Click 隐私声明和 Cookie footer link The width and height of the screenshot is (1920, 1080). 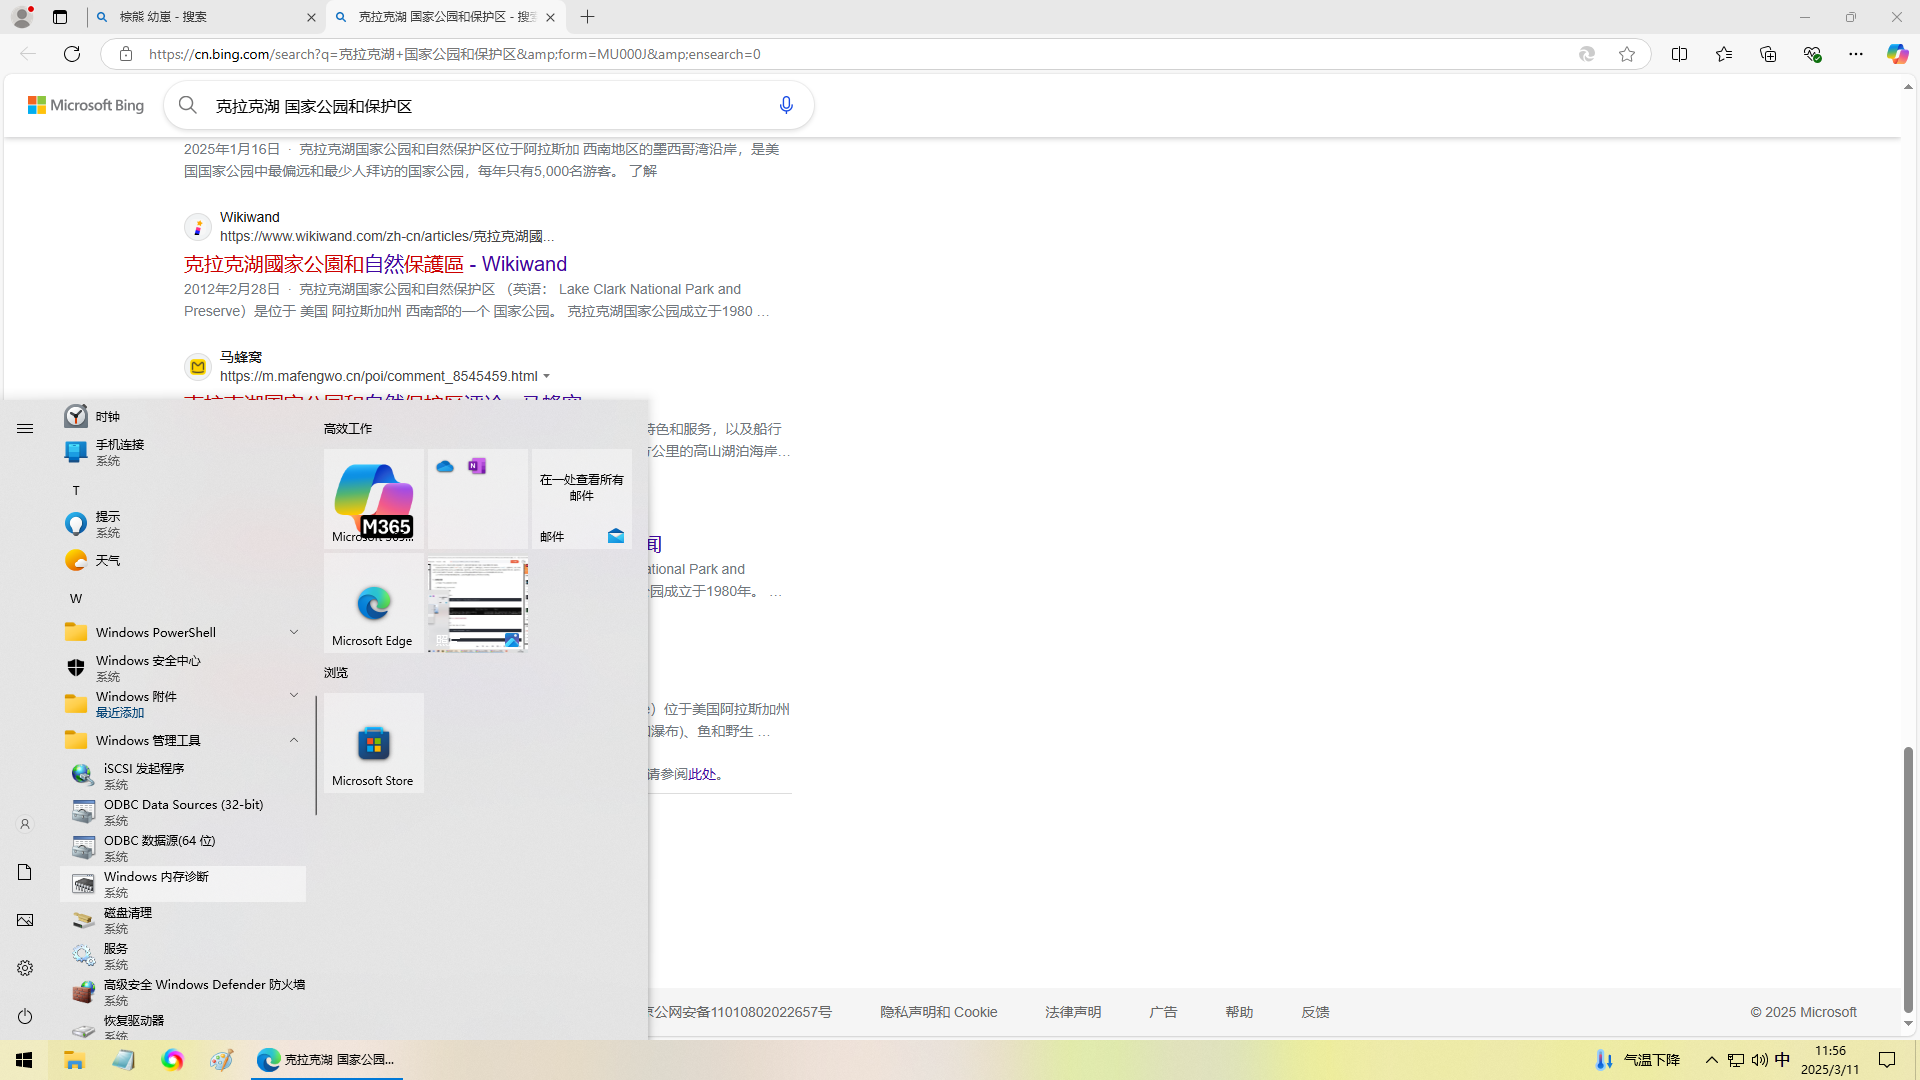point(938,1012)
